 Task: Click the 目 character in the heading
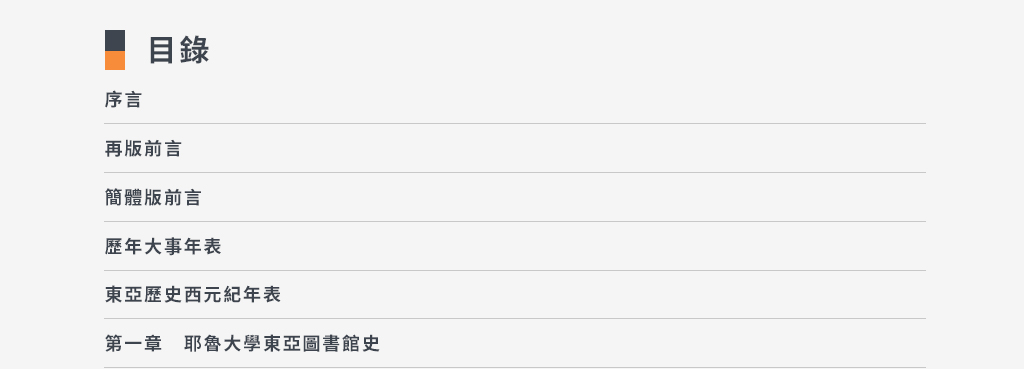click(162, 50)
